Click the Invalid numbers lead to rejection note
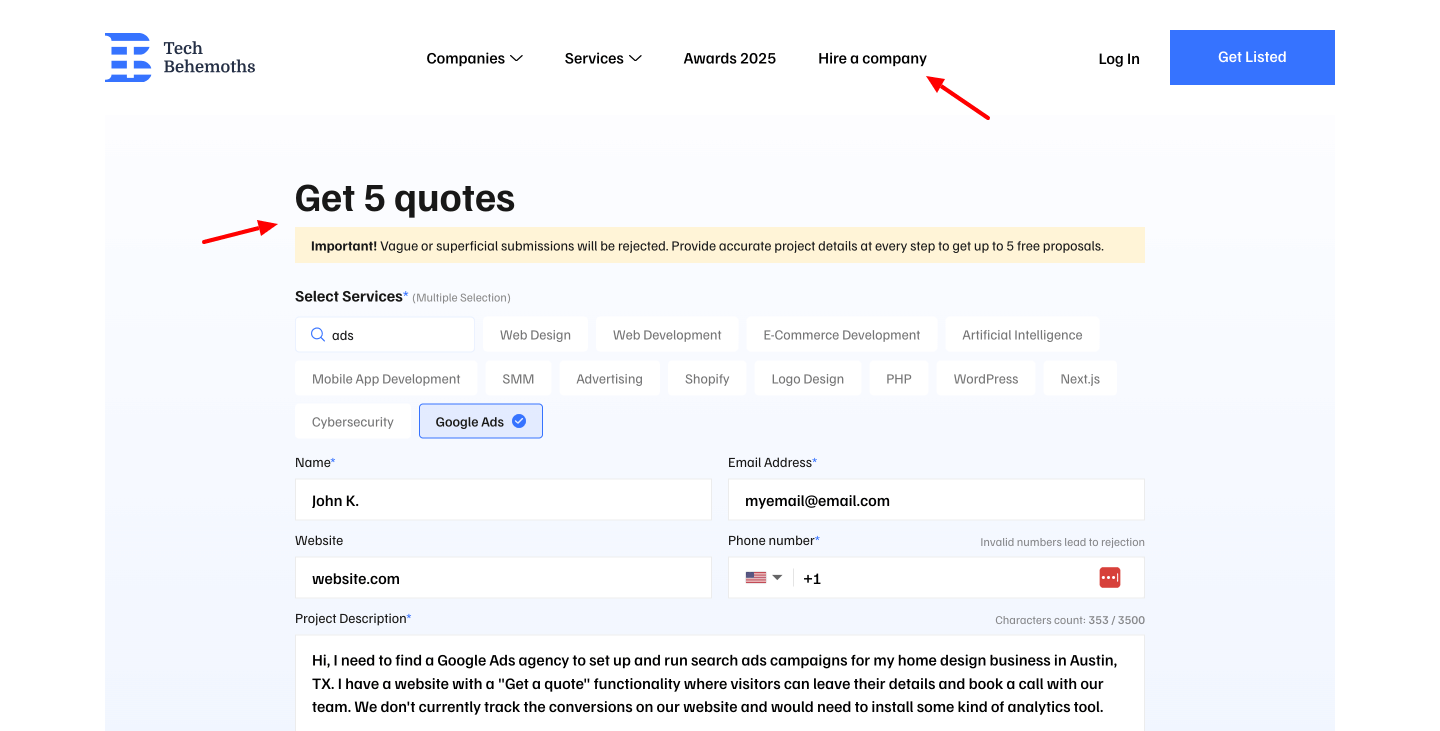Viewport: 1440px width, 731px height. (x=1062, y=542)
